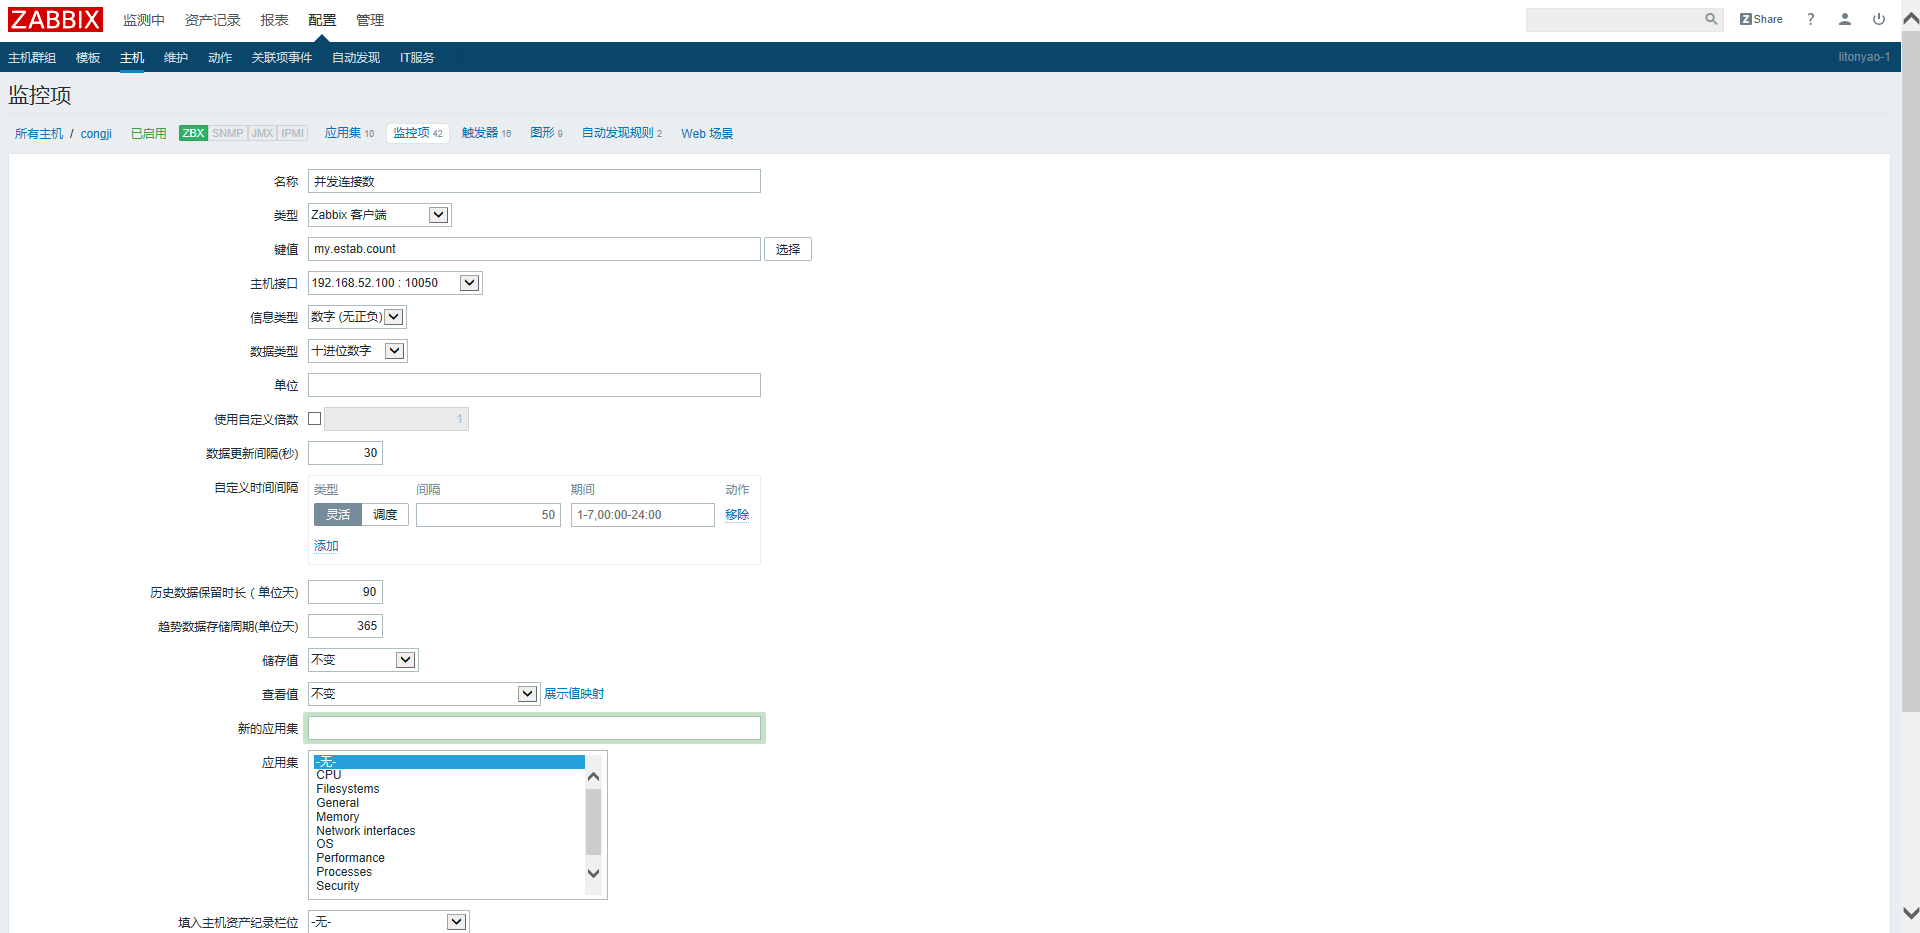Select the 灵活 interval type
Screen dimensions: 1920x933
tap(338, 515)
